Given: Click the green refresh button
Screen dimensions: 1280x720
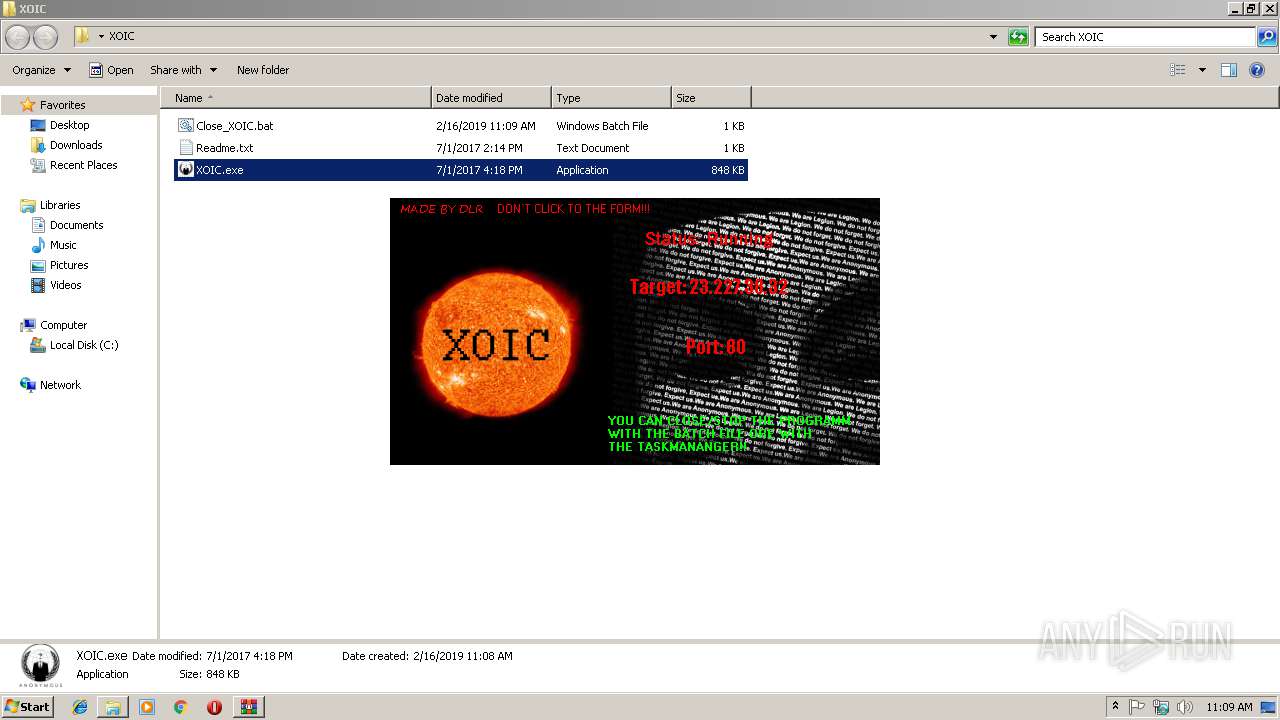Looking at the screenshot, I should pos(1018,37).
